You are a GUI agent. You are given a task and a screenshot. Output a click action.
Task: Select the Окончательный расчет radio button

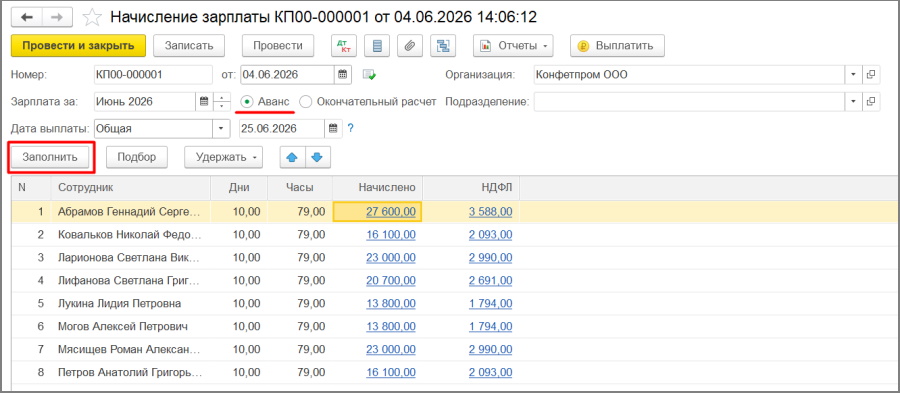pyautogui.click(x=306, y=102)
